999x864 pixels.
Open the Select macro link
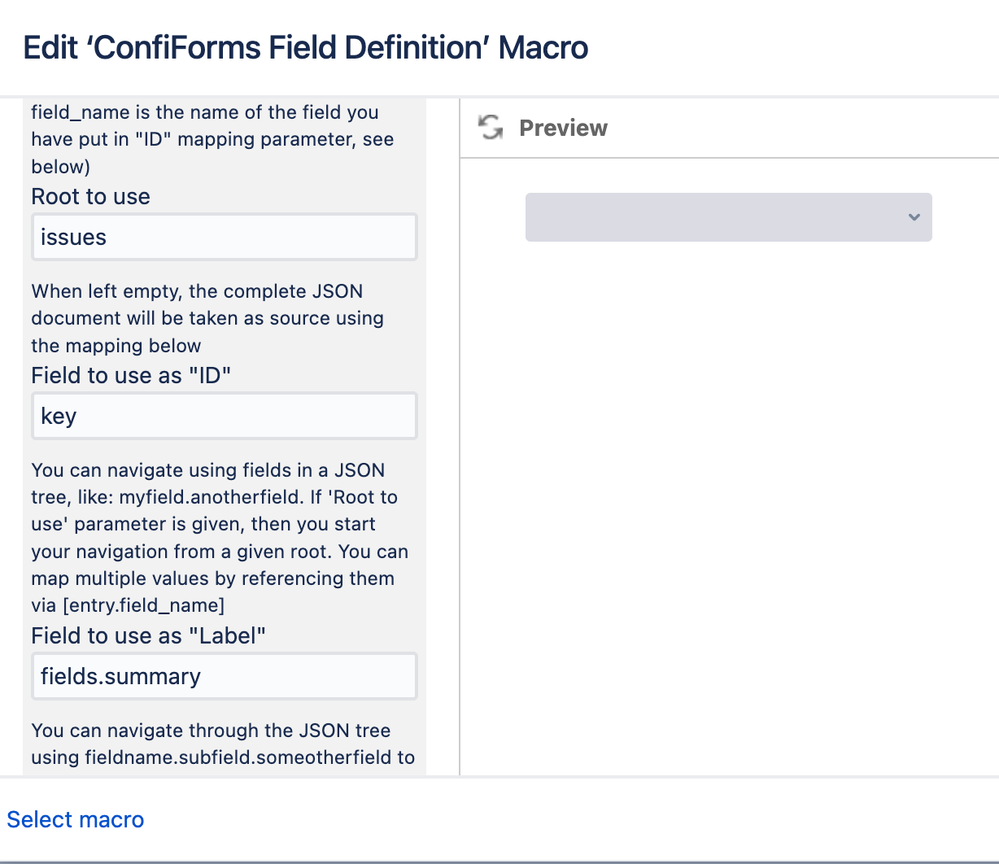(x=75, y=819)
